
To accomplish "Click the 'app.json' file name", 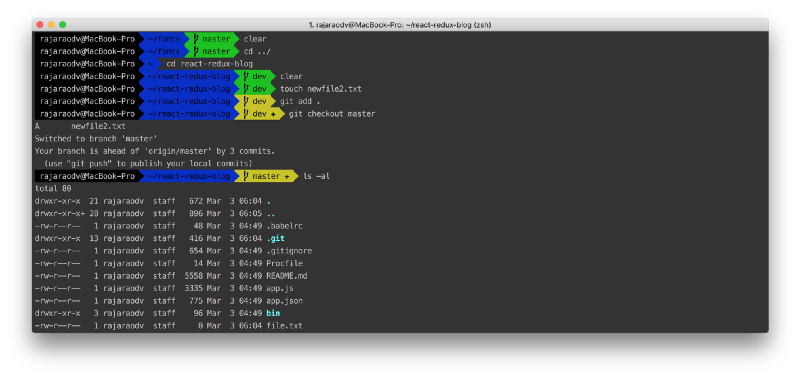I will [285, 301].
